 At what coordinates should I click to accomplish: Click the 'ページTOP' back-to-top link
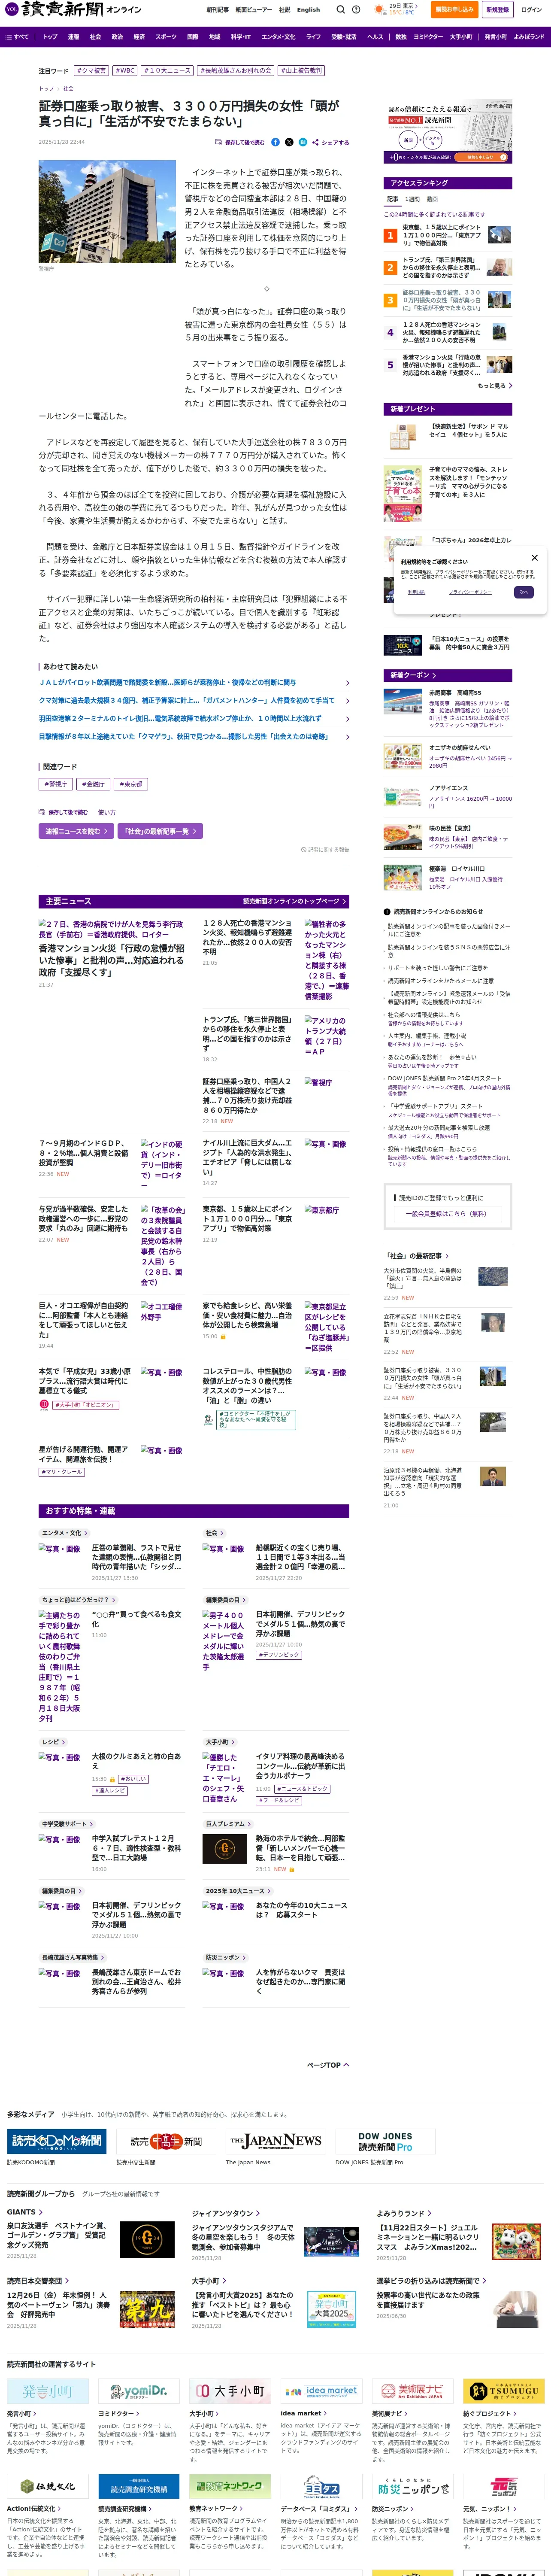point(327,2065)
